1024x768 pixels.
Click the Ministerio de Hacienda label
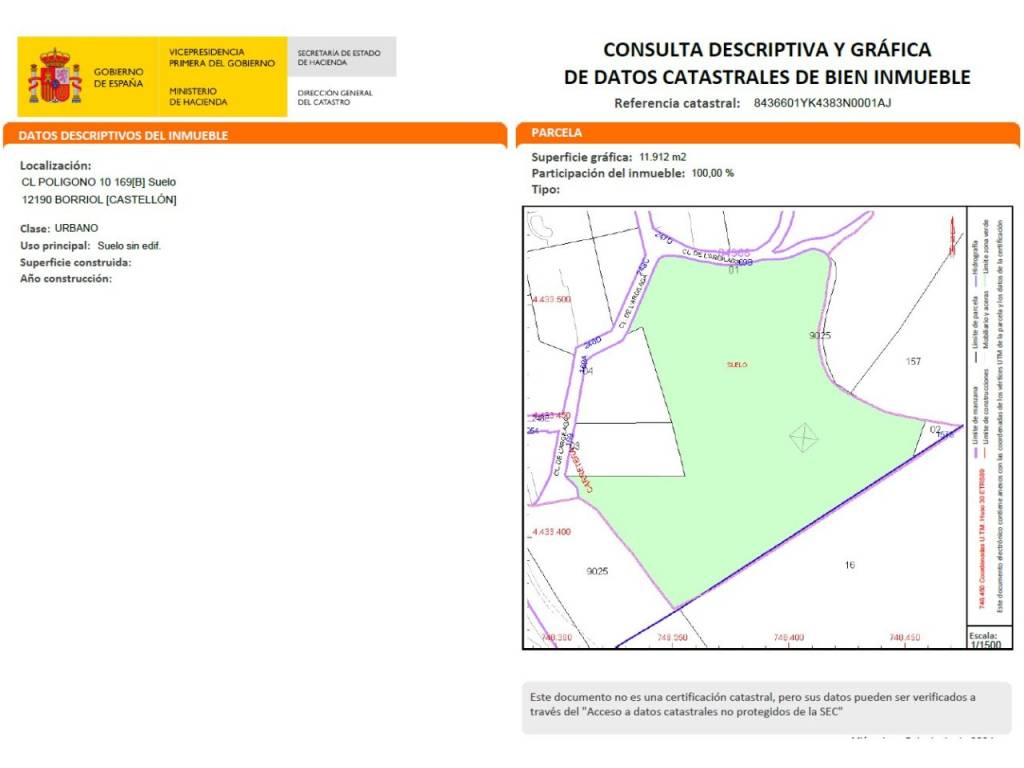(198, 96)
